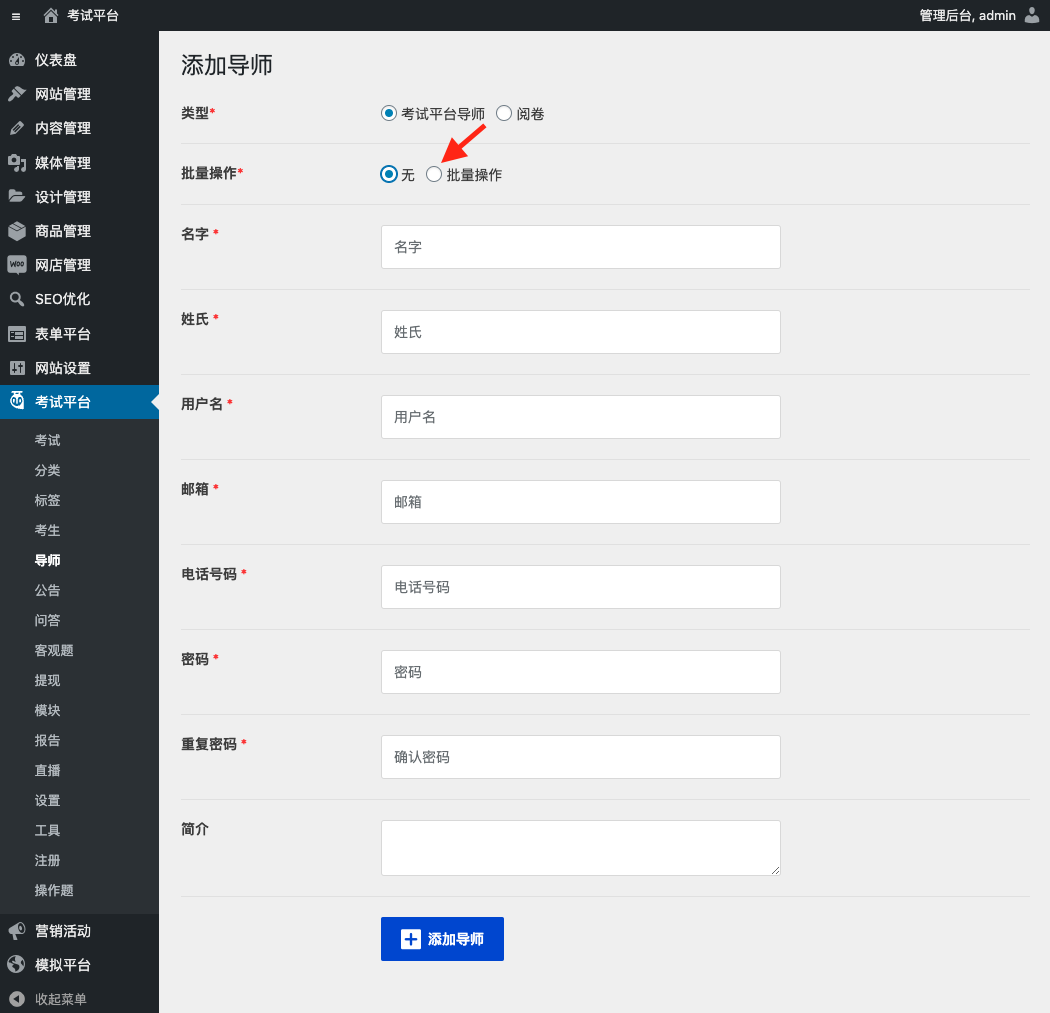Click the plus icon on 添加导师 button
1050x1013 pixels.
[x=410, y=939]
